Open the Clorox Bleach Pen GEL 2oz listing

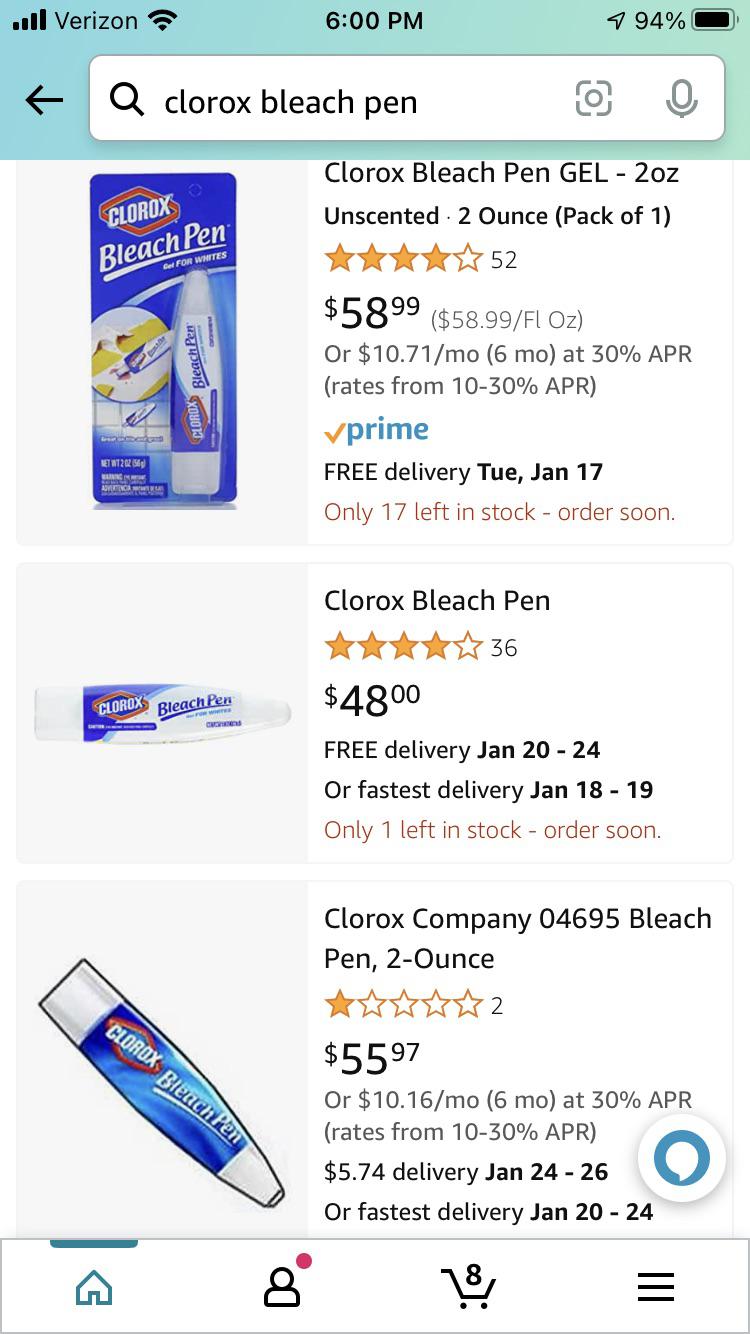(x=502, y=172)
